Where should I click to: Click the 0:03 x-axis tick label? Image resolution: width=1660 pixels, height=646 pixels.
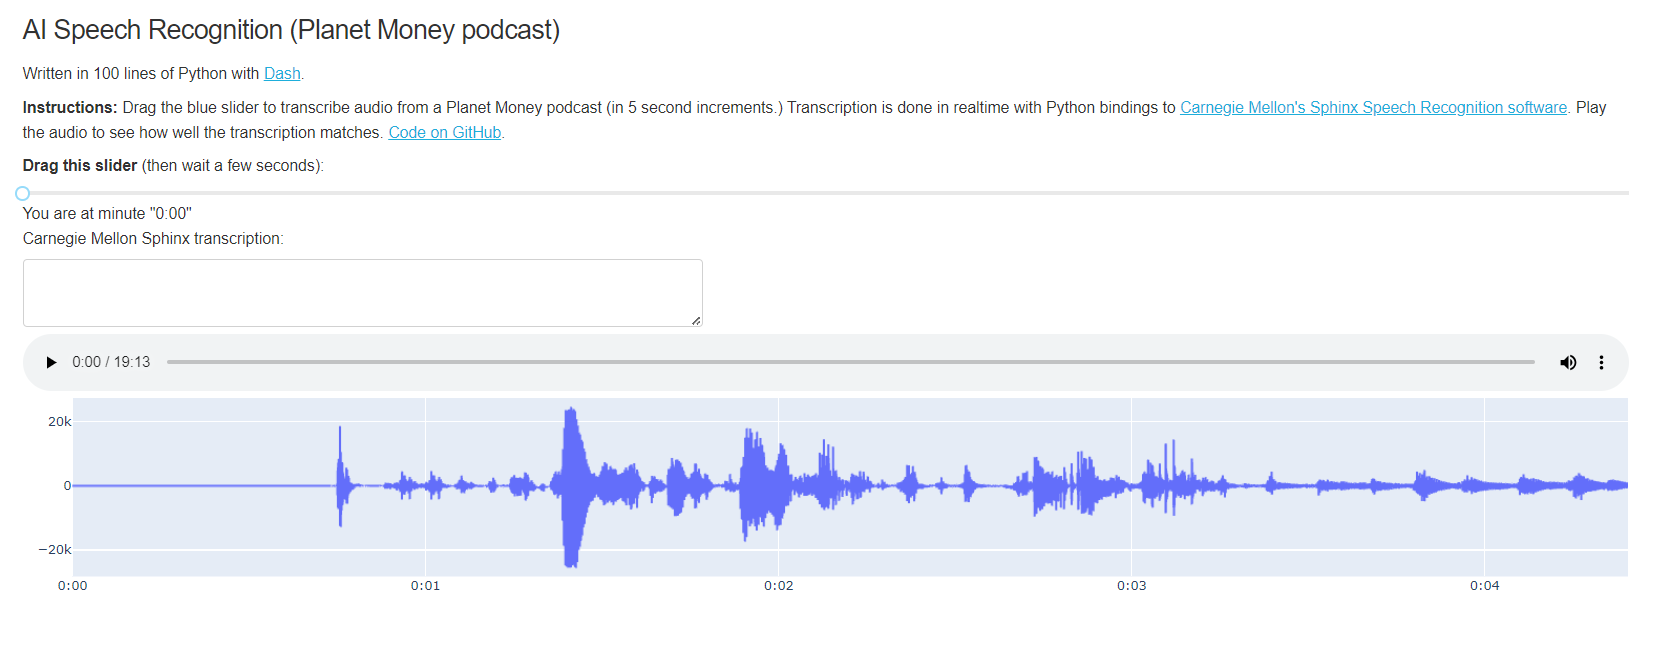[1131, 586]
